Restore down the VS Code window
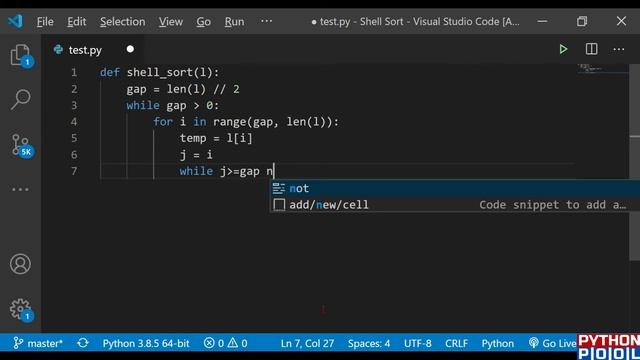The image size is (640, 360). coord(582,21)
